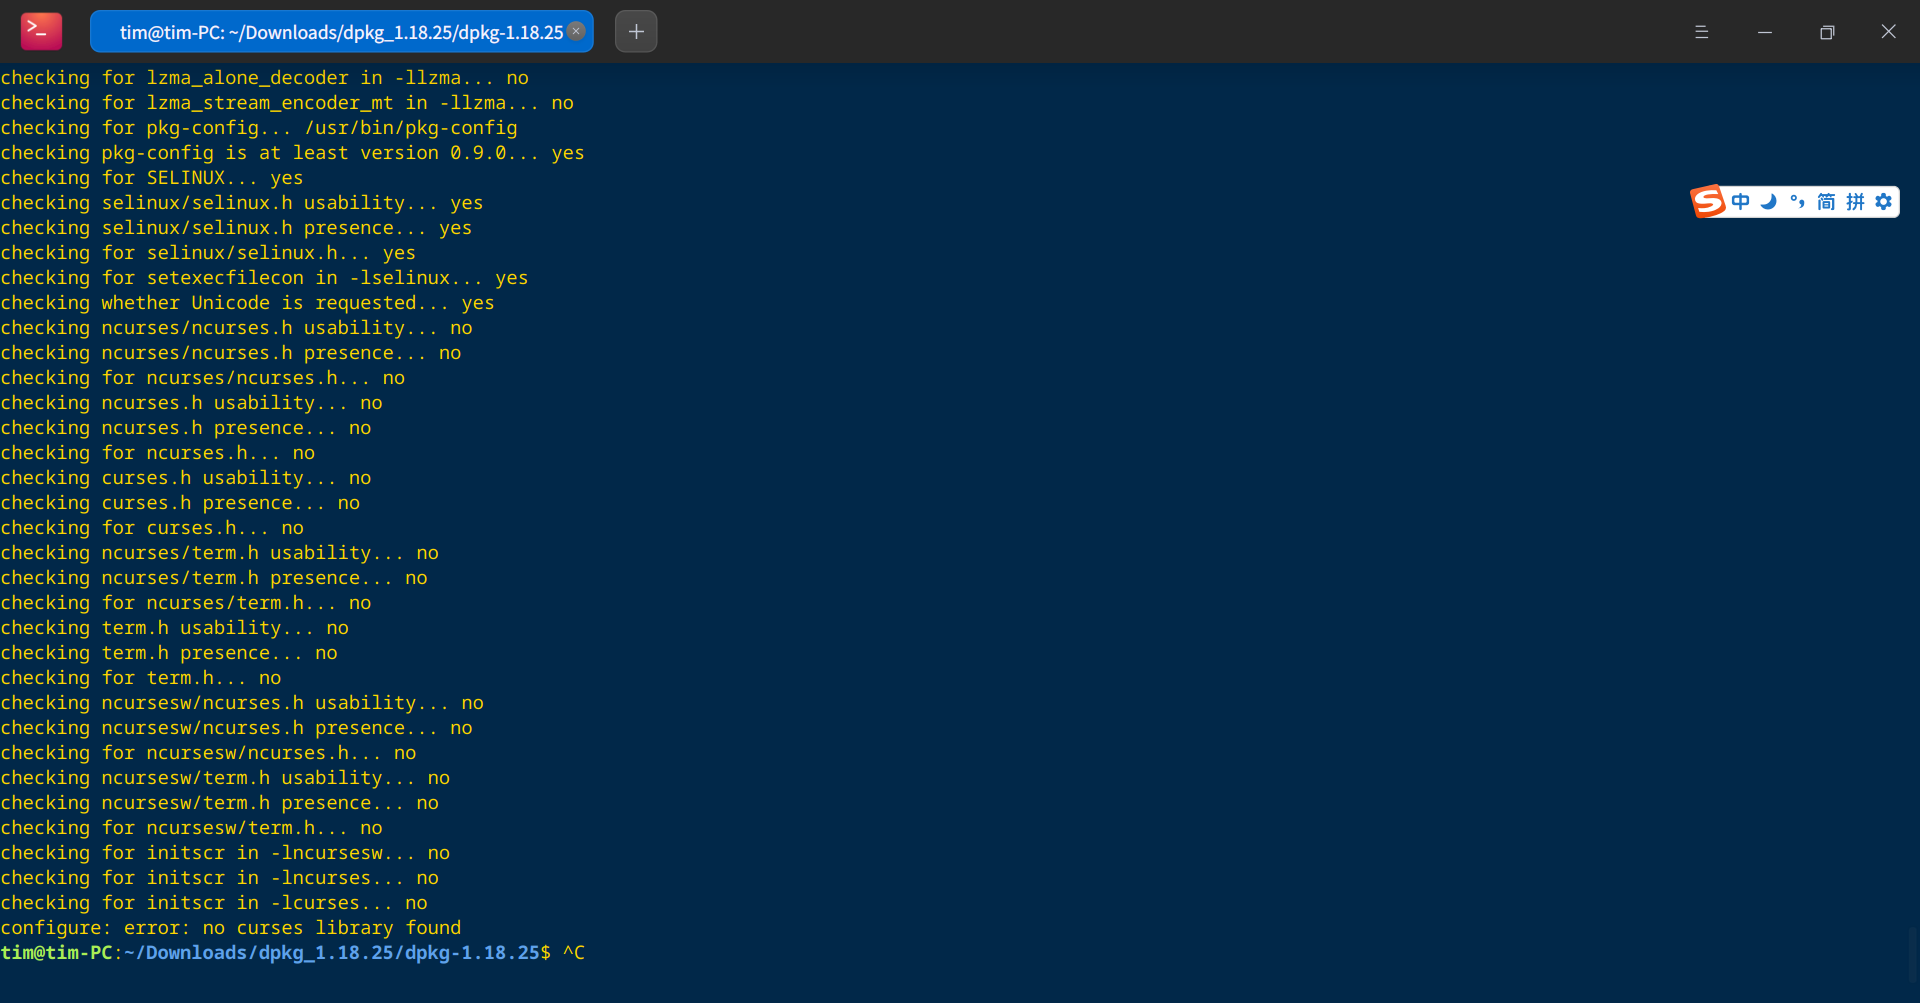Click the 'lzma_alone_decoder in -llzma... no' line
This screenshot has height=1003, width=1920.
[x=265, y=78]
